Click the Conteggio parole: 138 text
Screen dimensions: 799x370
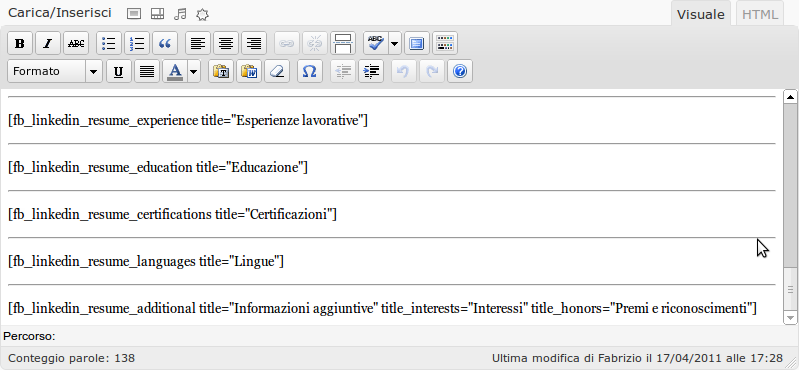(x=72, y=358)
